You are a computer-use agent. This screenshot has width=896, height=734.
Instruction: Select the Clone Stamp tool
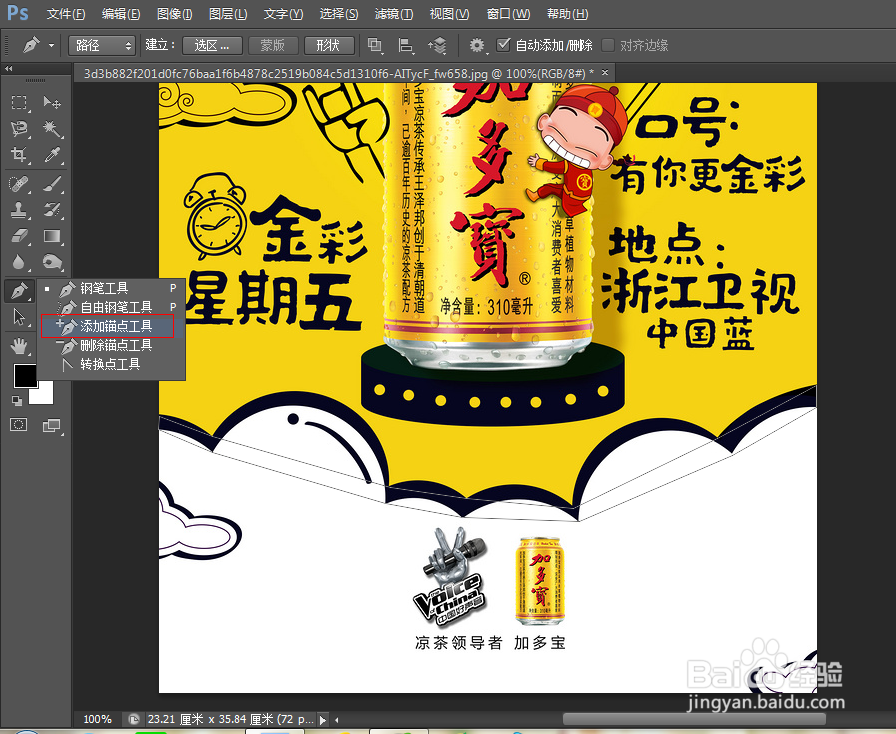(19, 210)
